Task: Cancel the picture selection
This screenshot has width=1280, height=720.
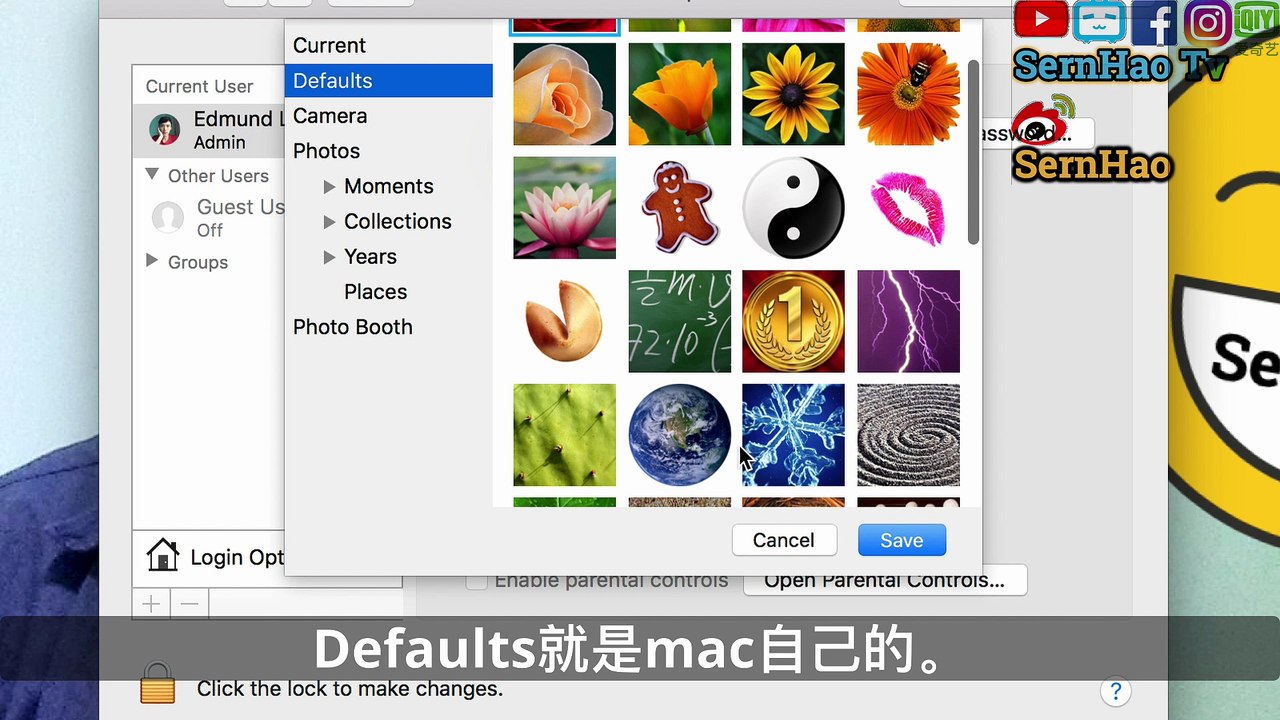Action: [784, 540]
